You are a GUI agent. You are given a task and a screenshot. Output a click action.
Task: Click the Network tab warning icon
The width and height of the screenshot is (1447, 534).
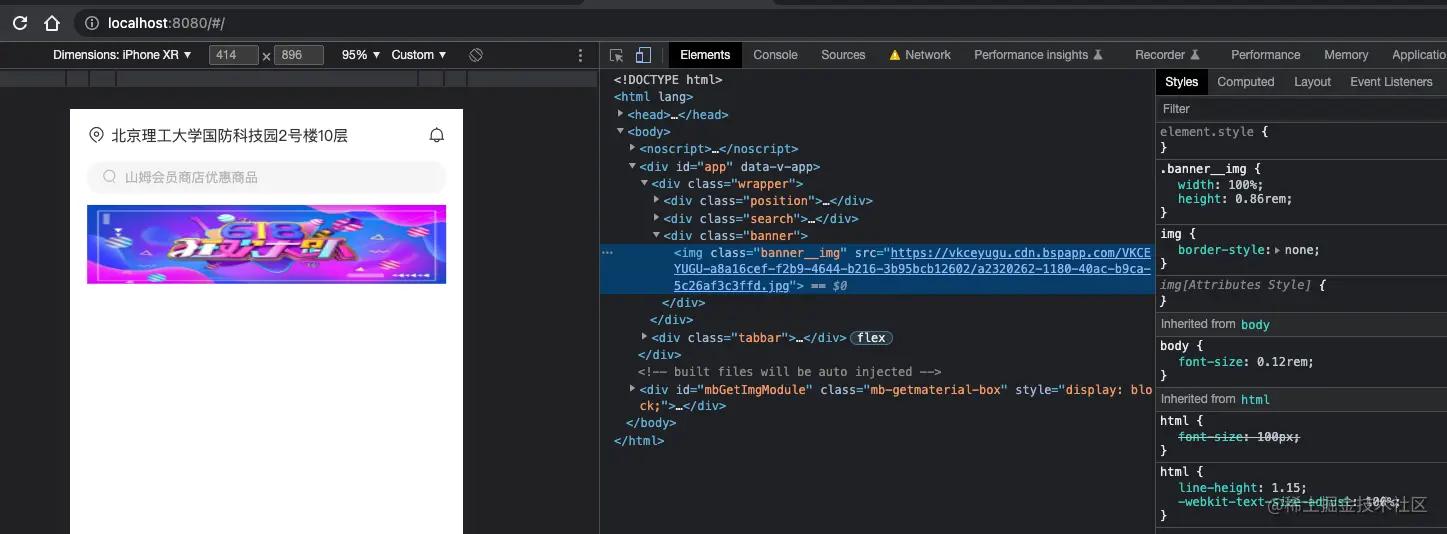click(894, 55)
